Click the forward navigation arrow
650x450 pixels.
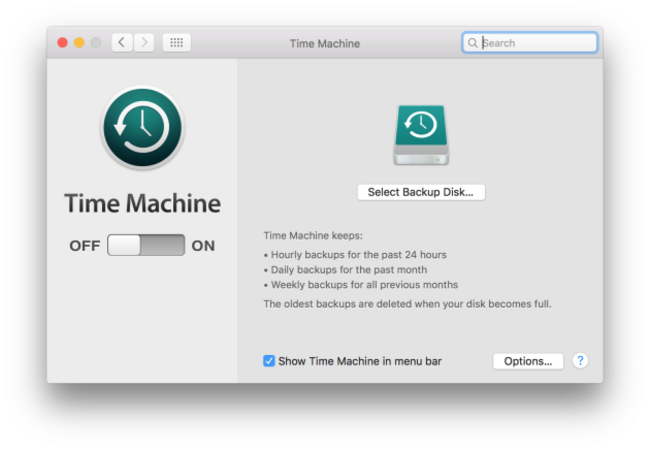pos(144,43)
